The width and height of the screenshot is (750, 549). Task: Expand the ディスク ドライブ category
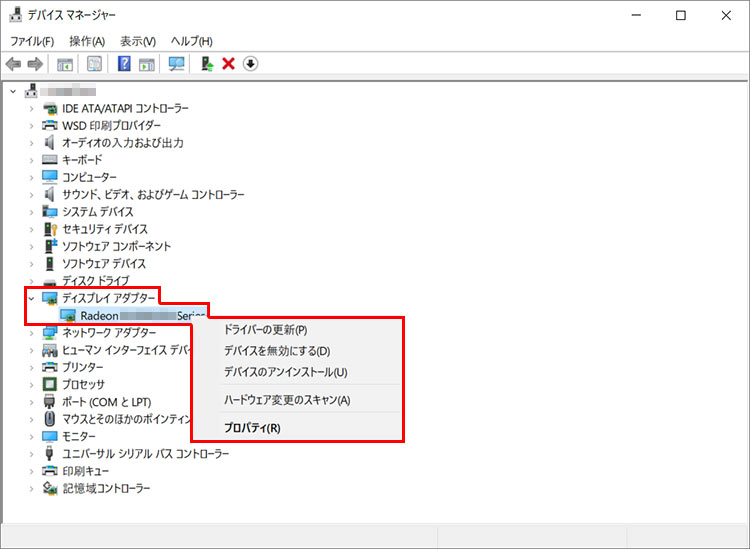point(32,281)
